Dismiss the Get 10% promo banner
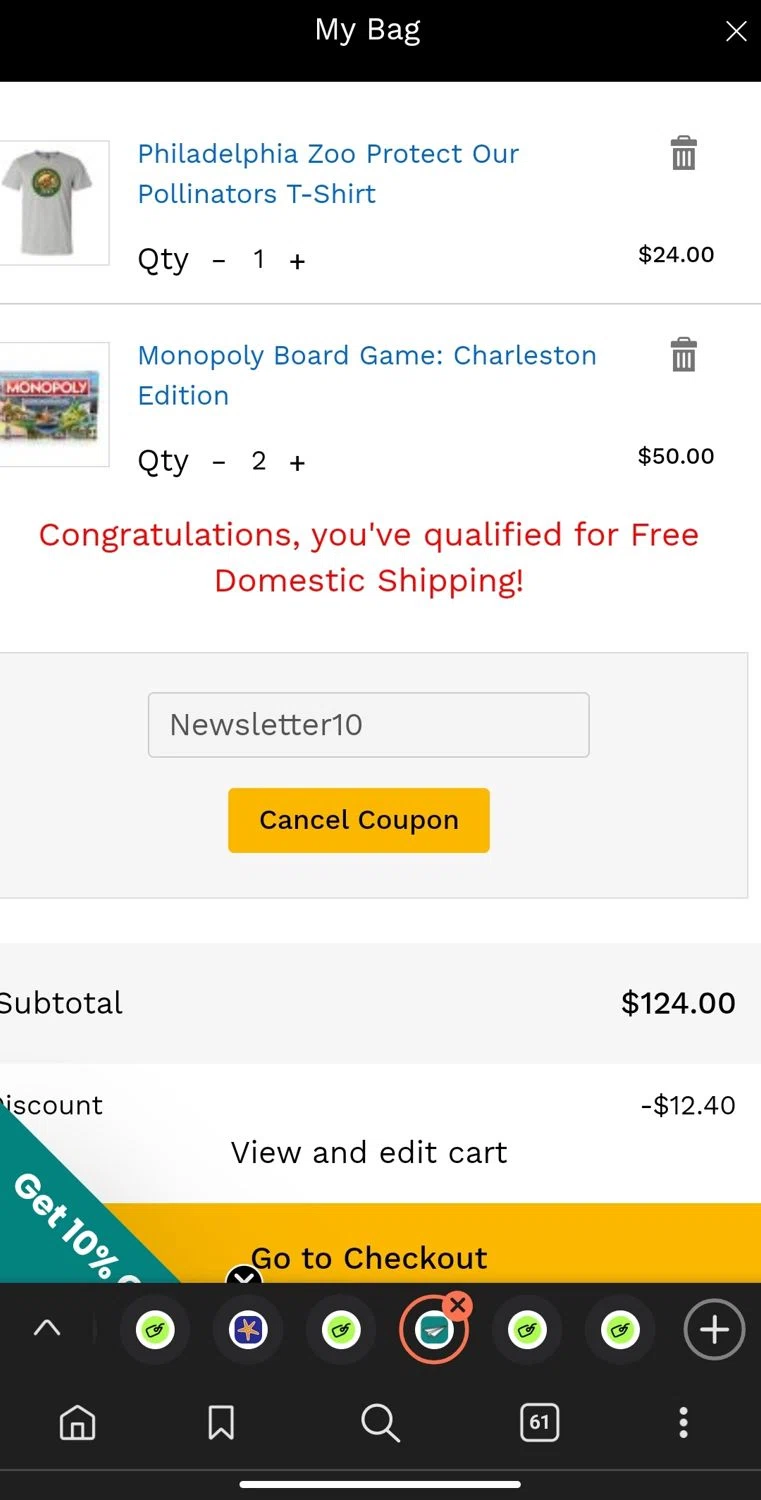Image resolution: width=761 pixels, height=1500 pixels. (x=243, y=1279)
